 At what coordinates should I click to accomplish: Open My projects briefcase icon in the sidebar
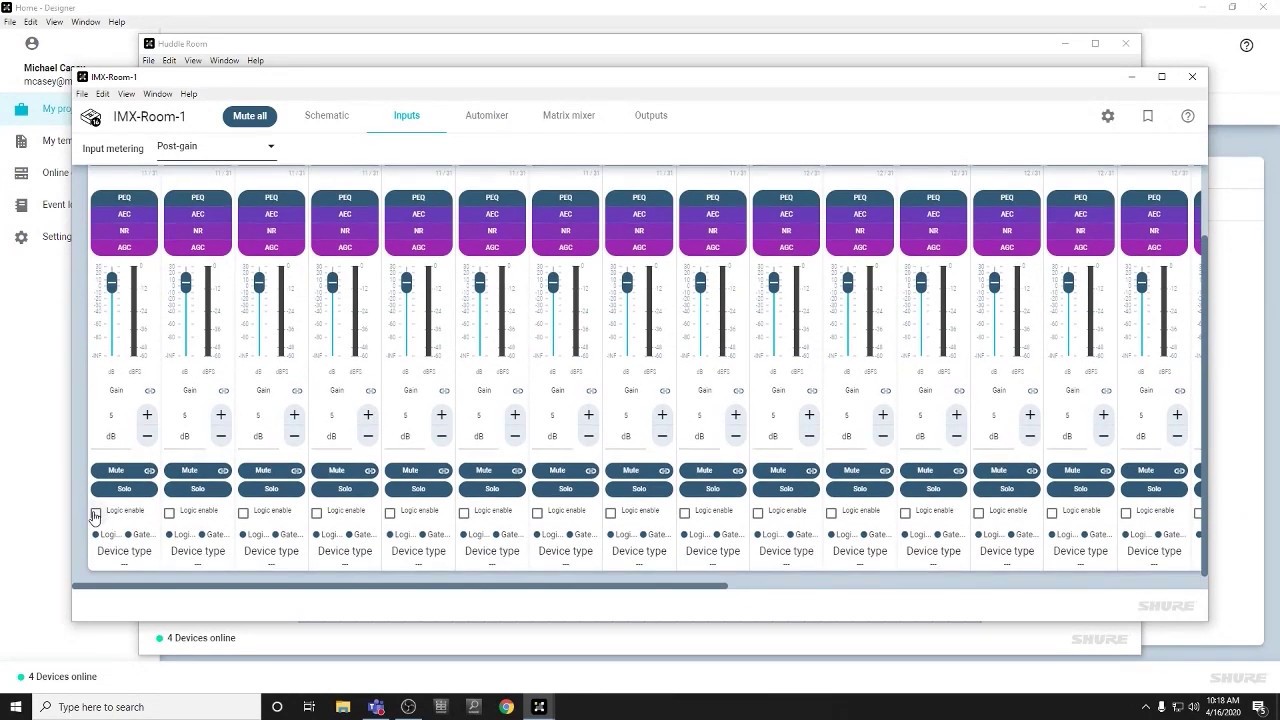21,109
